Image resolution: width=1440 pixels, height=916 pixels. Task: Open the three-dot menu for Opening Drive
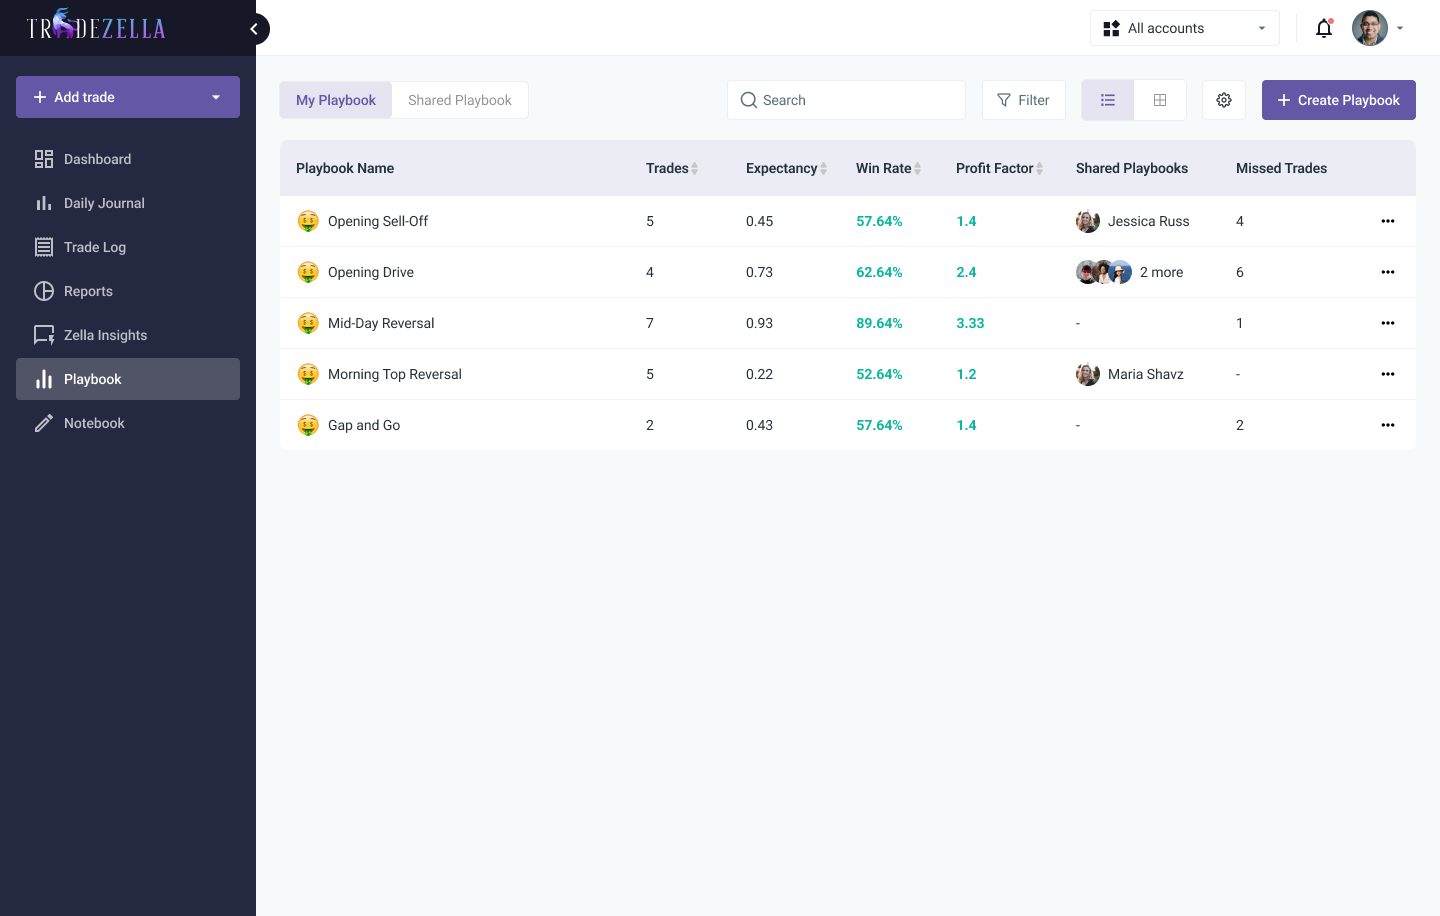pos(1388,271)
